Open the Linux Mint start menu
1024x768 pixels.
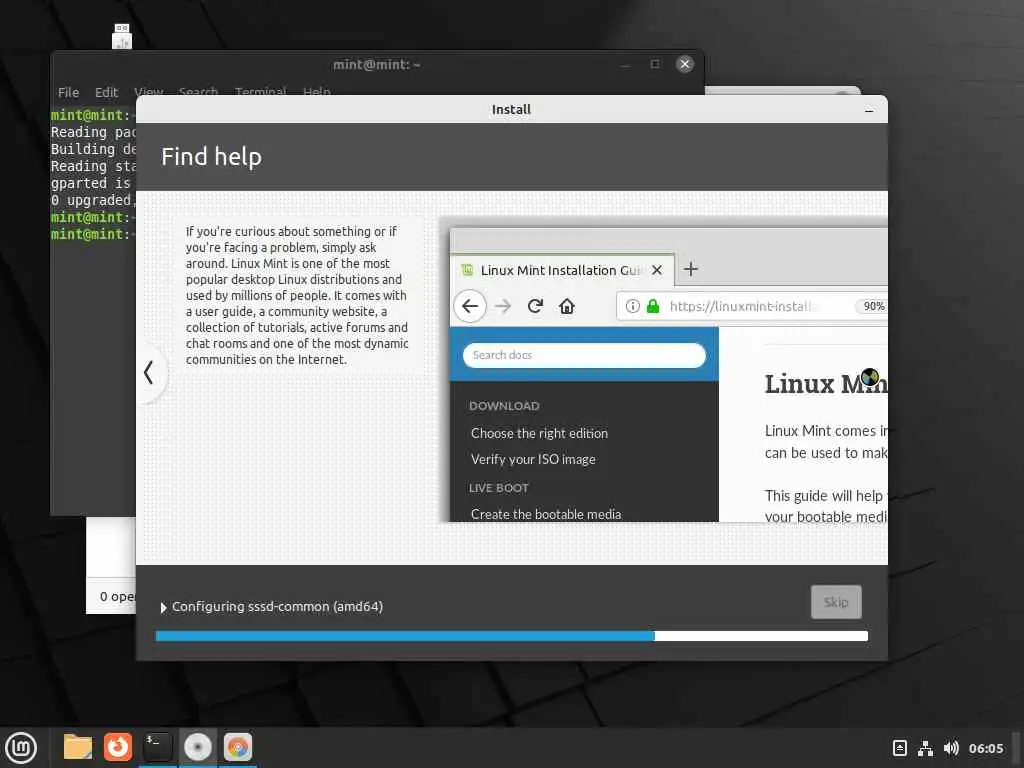[x=21, y=747]
